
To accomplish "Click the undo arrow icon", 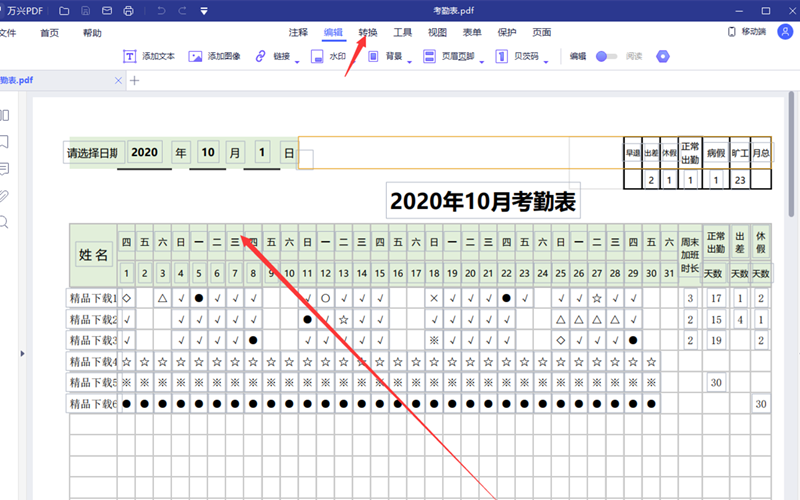I will [161, 11].
